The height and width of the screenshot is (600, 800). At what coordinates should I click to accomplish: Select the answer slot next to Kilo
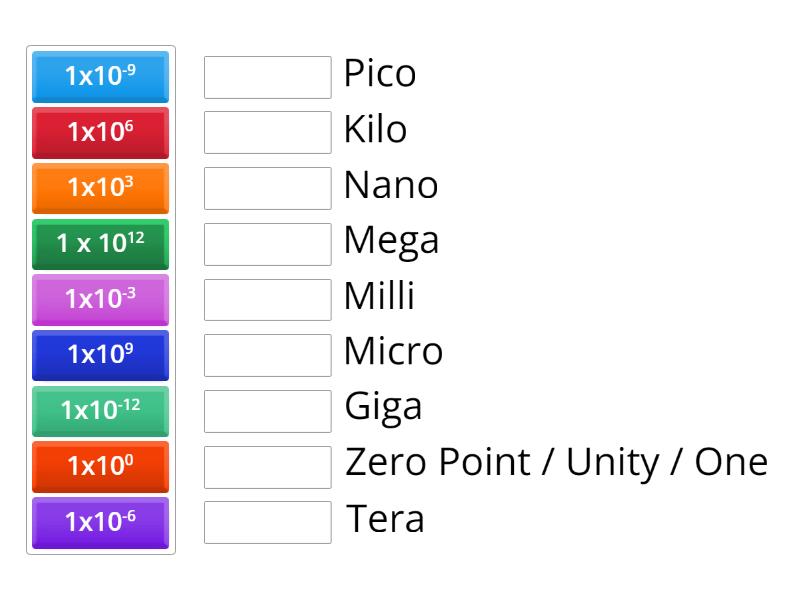coord(267,132)
